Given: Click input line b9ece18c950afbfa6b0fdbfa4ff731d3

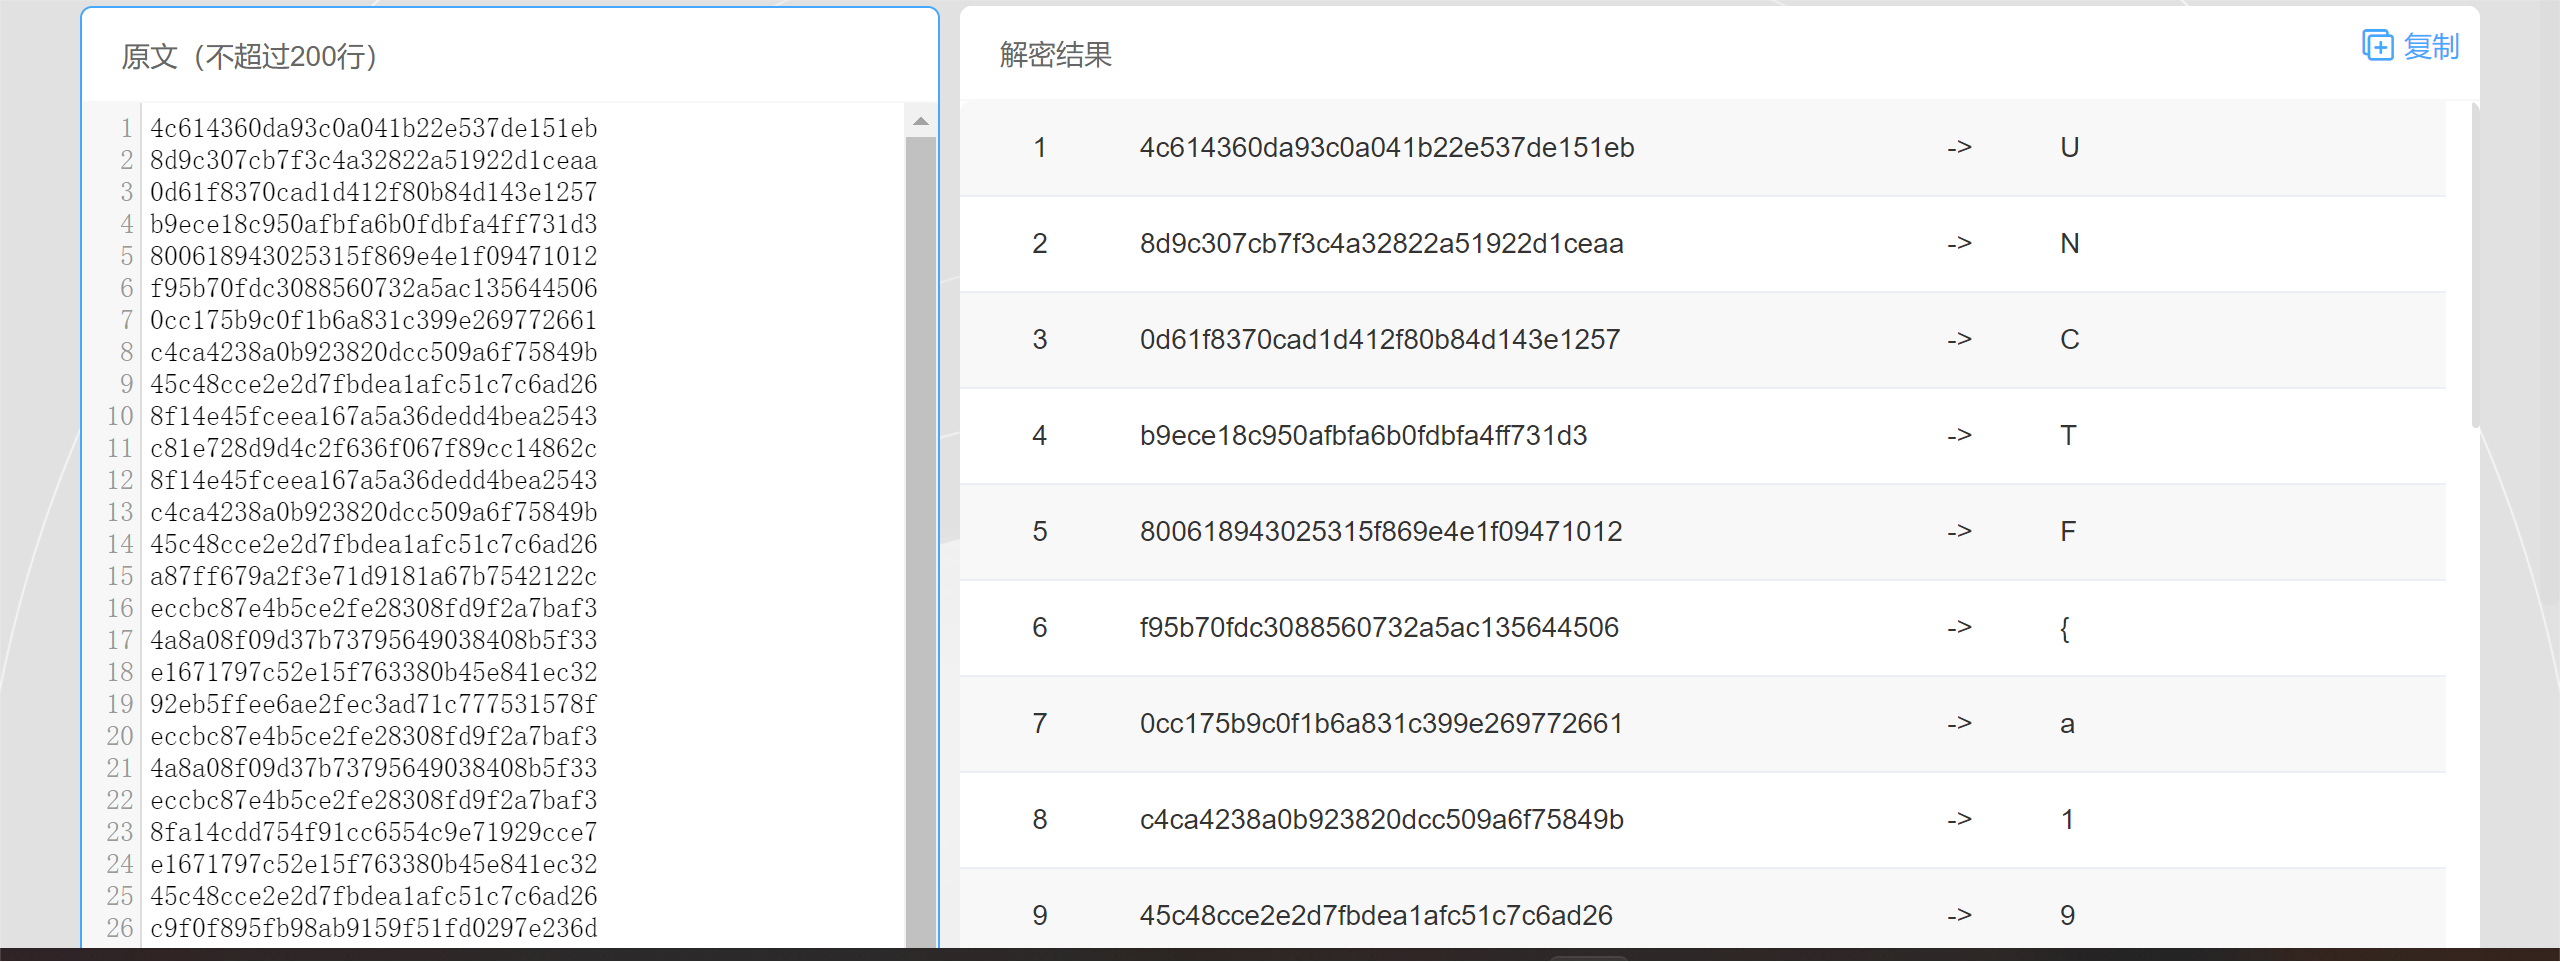Looking at the screenshot, I should [374, 224].
